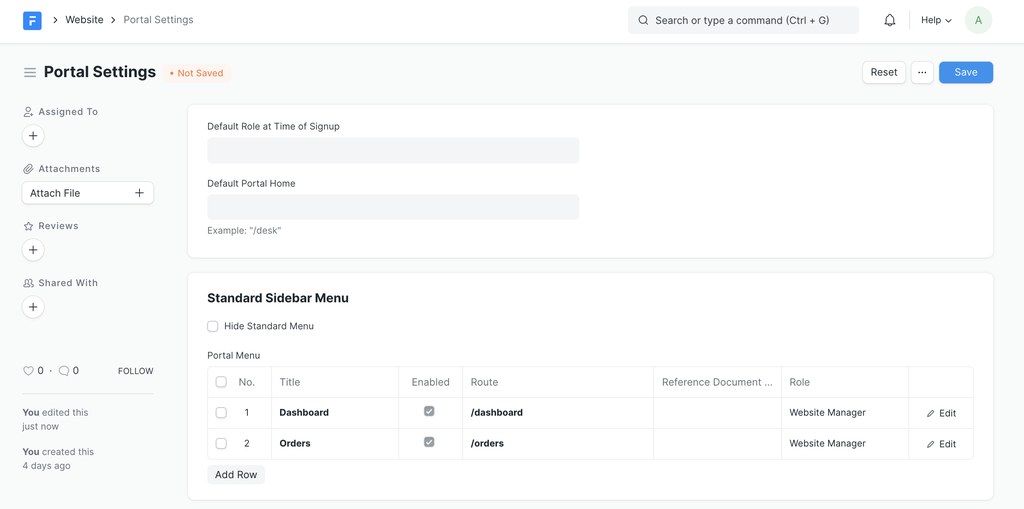Image resolution: width=1024 pixels, height=509 pixels.
Task: Click the Portal Settings breadcrumb
Action: click(x=158, y=20)
